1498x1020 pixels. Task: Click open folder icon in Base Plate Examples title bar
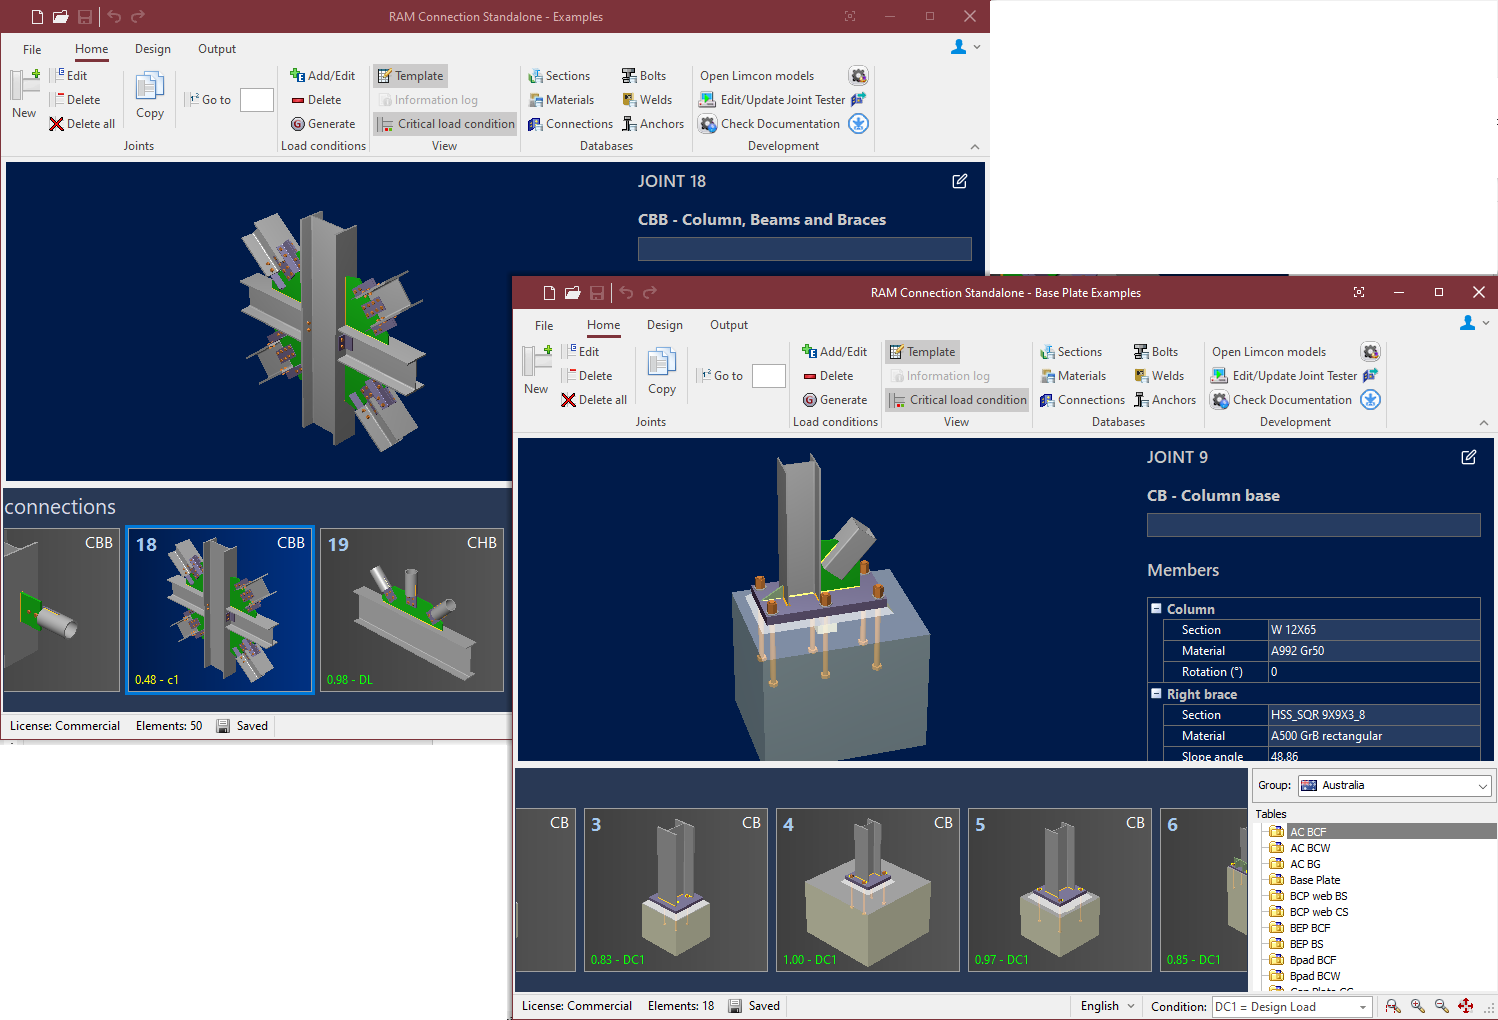click(x=572, y=293)
